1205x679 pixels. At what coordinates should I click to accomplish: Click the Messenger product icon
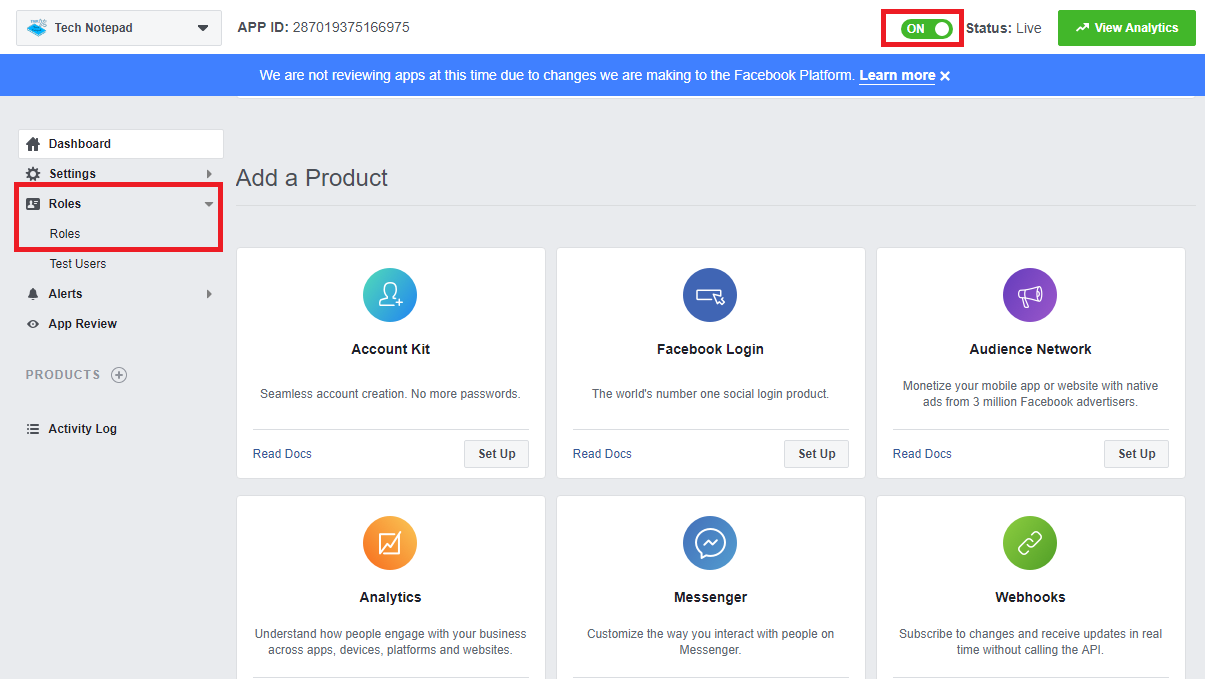[710, 543]
